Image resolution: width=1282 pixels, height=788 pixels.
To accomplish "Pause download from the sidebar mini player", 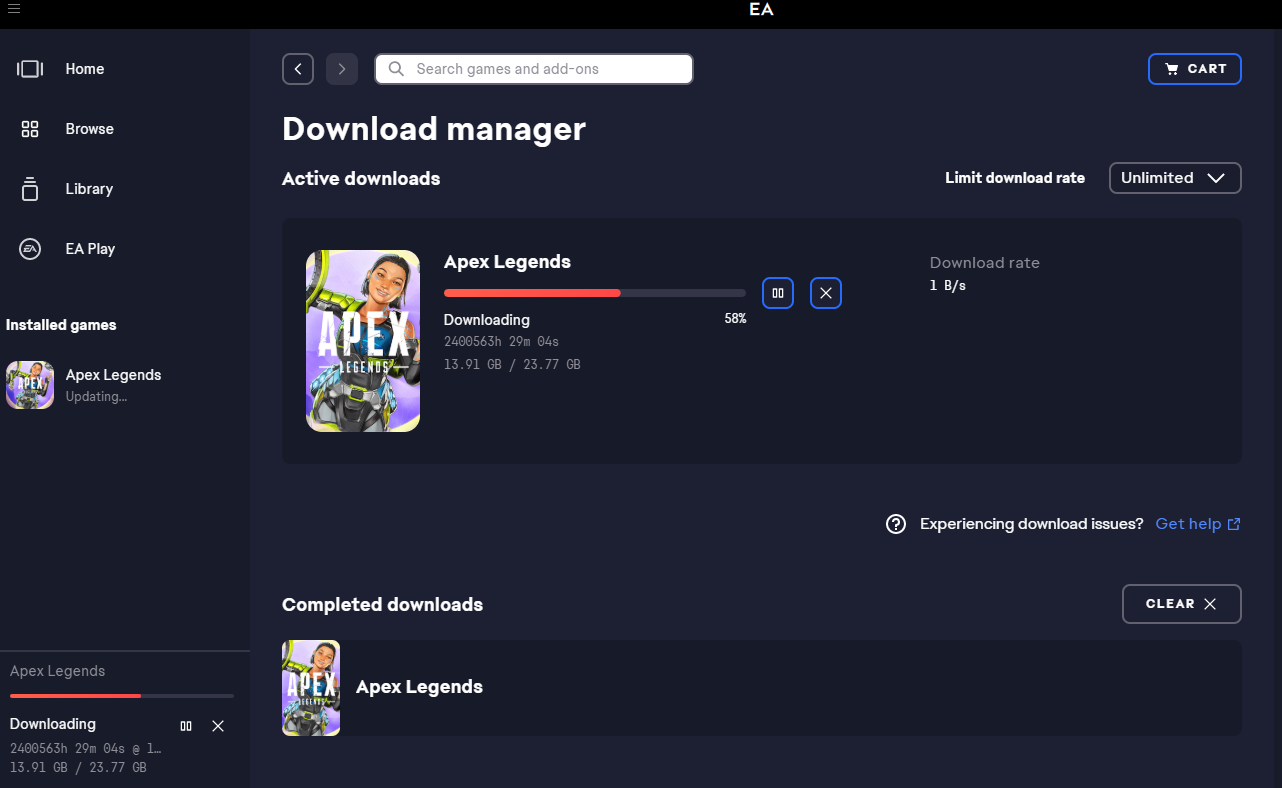I will coord(186,726).
